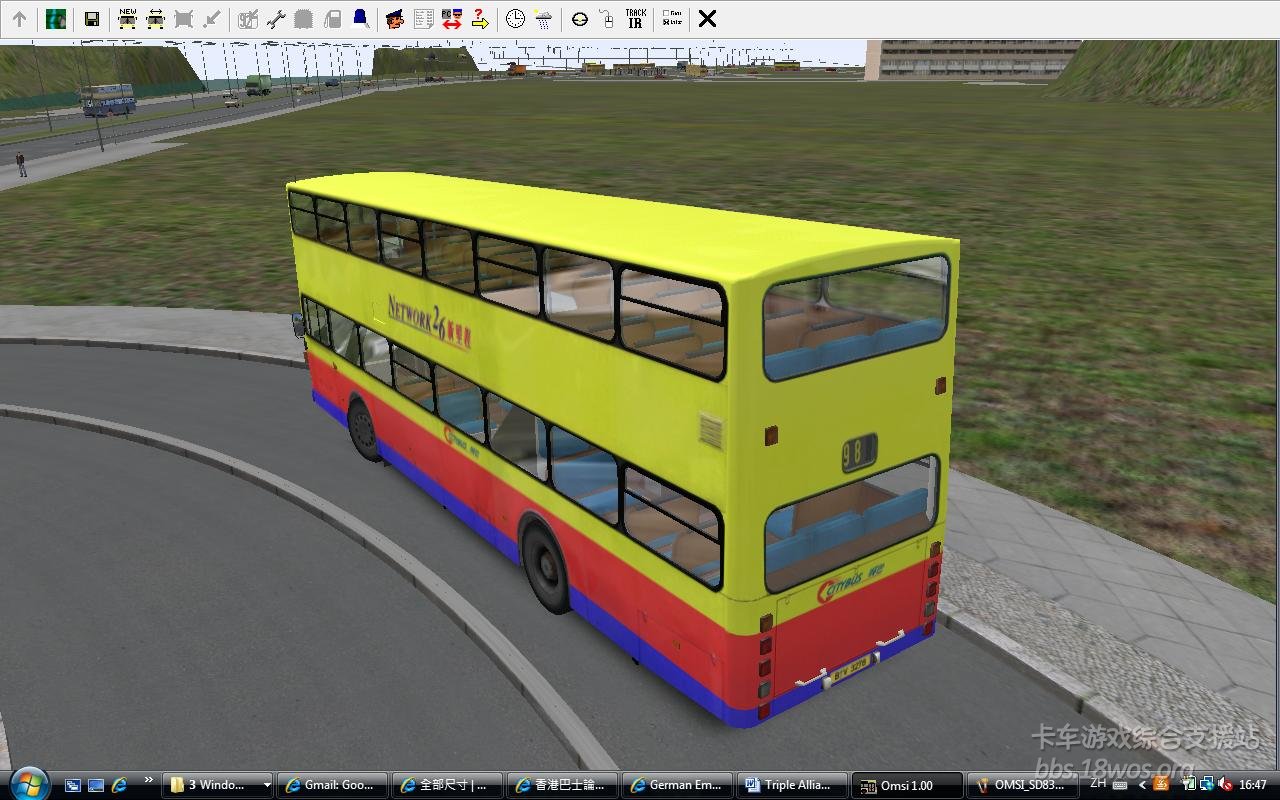Image resolution: width=1280 pixels, height=800 pixels.
Task: Click the orange system tray icon
Action: coord(1160,785)
